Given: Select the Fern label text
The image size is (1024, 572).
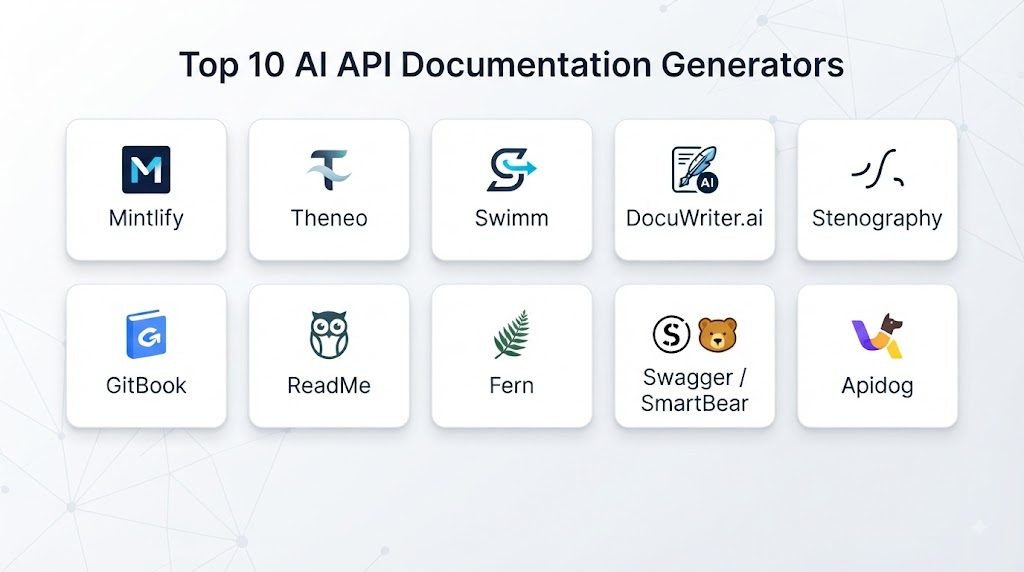Looking at the screenshot, I should [511, 385].
